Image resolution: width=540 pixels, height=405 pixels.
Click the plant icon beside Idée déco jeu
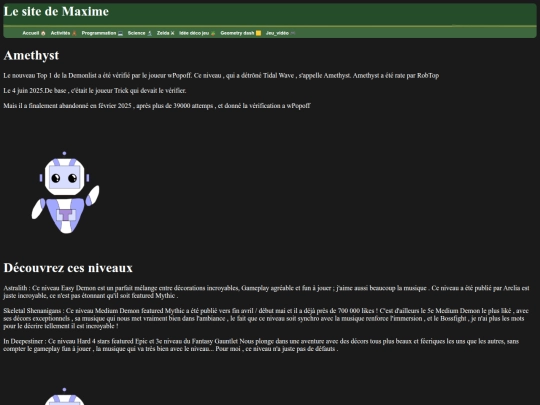(x=213, y=33)
